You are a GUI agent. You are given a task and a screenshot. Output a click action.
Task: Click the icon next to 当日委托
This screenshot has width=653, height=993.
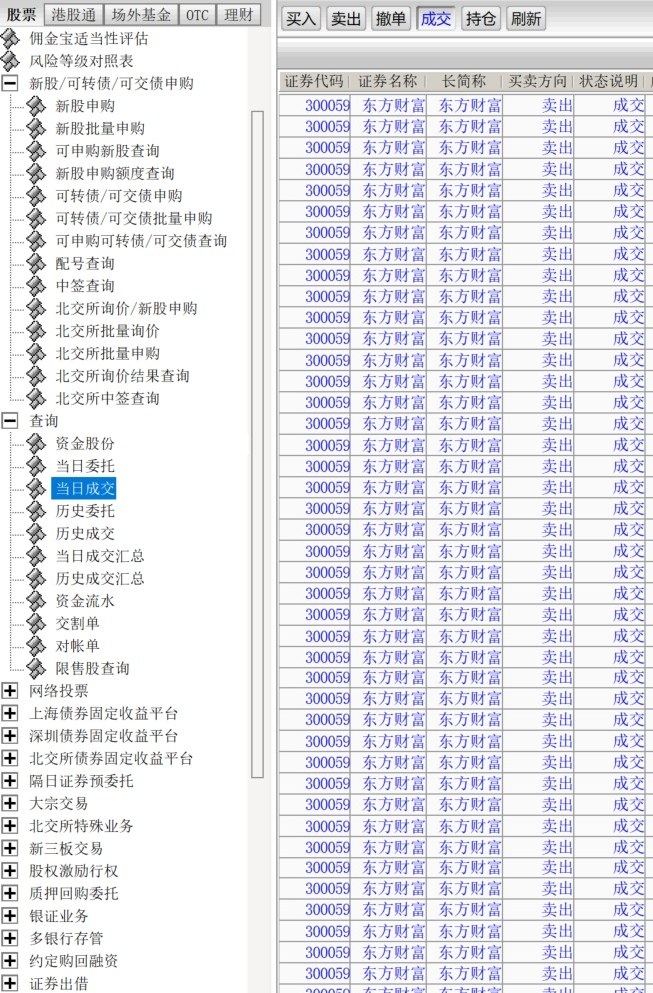coord(36,466)
